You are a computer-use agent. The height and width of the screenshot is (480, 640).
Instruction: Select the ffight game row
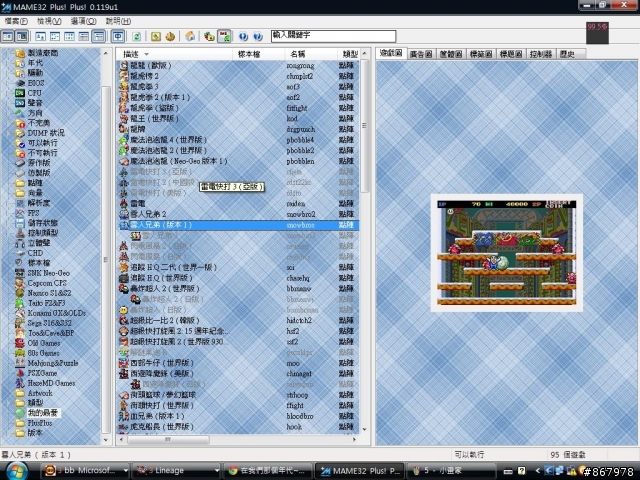[238, 405]
